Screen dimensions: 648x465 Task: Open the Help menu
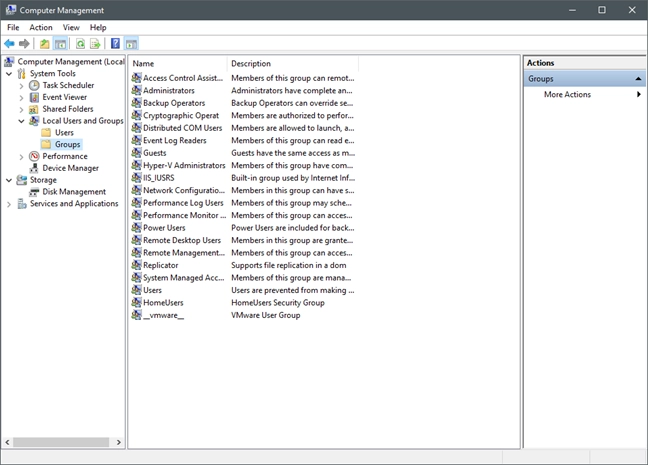click(x=98, y=27)
